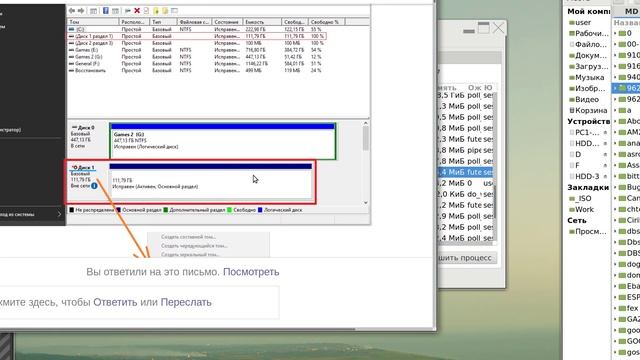Click disk pane scrollbar down arrow
This screenshot has width=640, height=360.
pyautogui.click(x=366, y=202)
